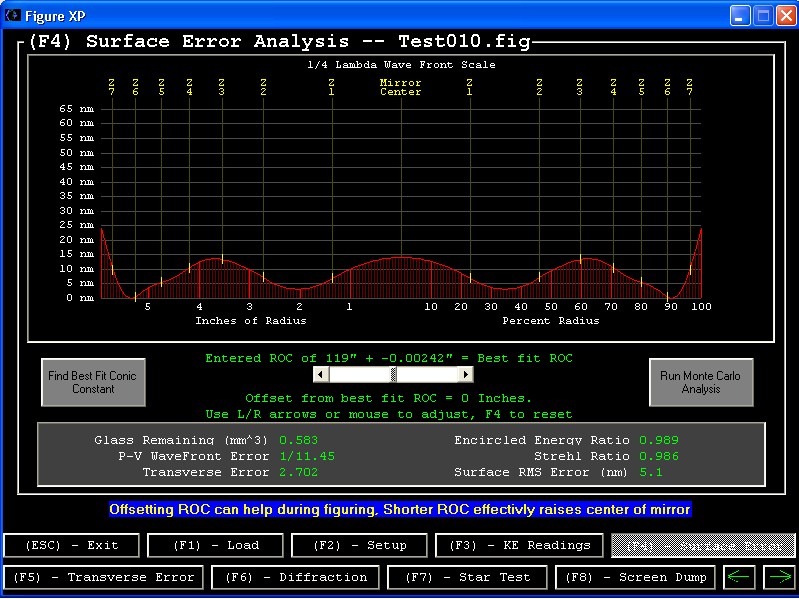The image size is (799, 599).
Task: Click the Find Best Fit Conic Constant button
Action: pyautogui.click(x=93, y=383)
